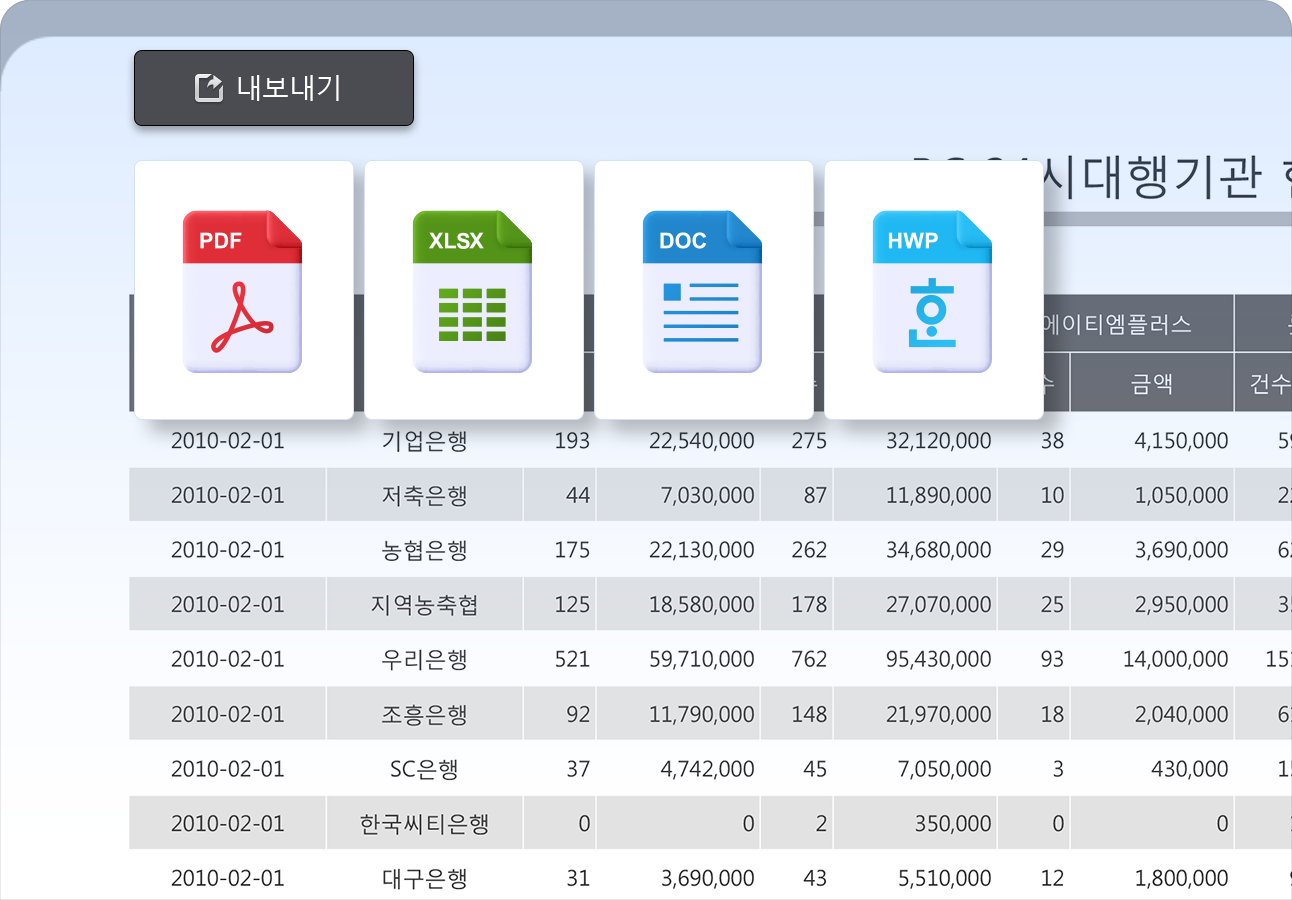Click the amount 2,040,000
The width and height of the screenshot is (1292, 900).
(x=1181, y=715)
